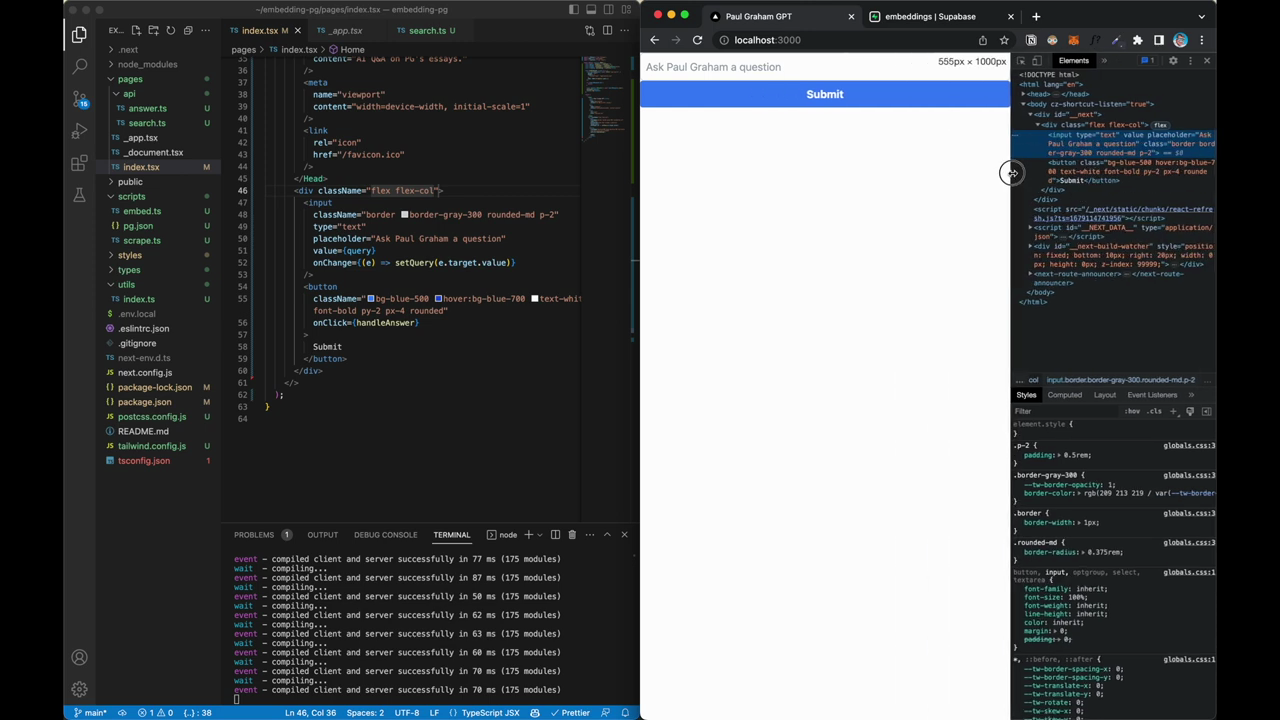Screen dimensions: 1280x720
Task: Open the Chrome tab search dropdown arrow
Action: [1201, 16]
